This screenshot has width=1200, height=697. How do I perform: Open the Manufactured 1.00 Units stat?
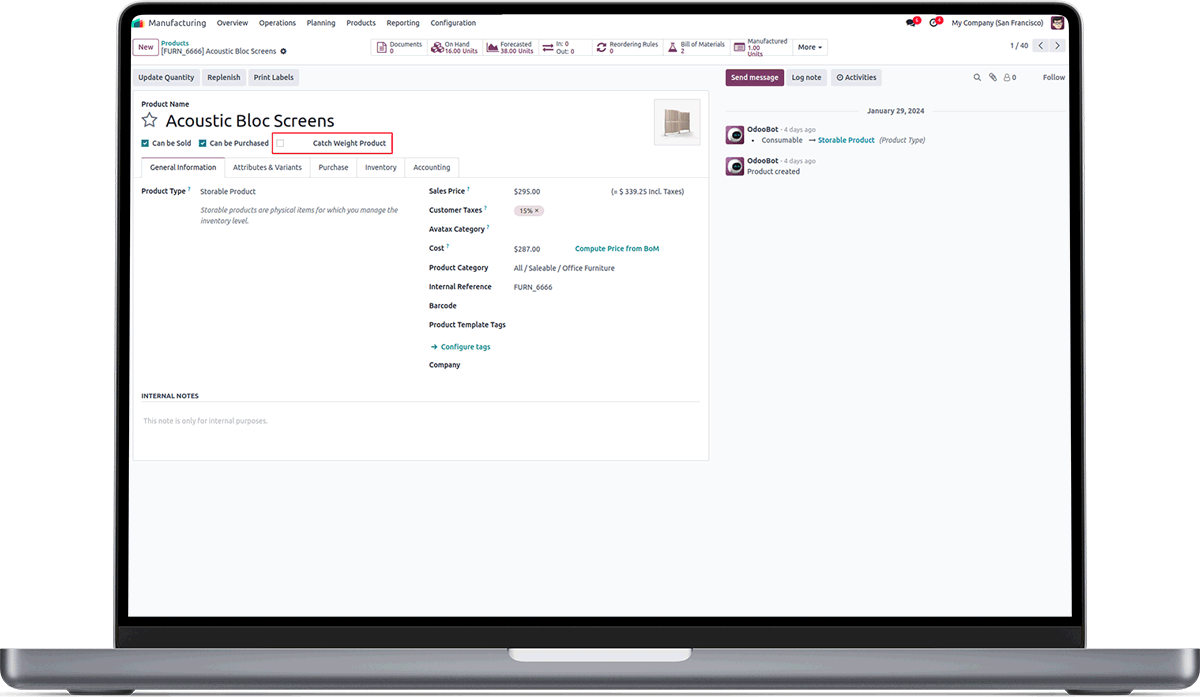coord(761,47)
